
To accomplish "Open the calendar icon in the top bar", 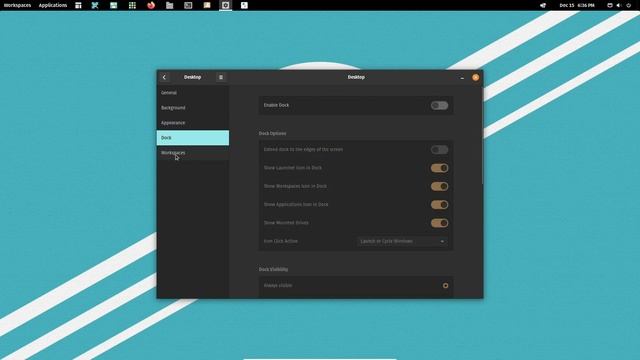I will pos(78,5).
